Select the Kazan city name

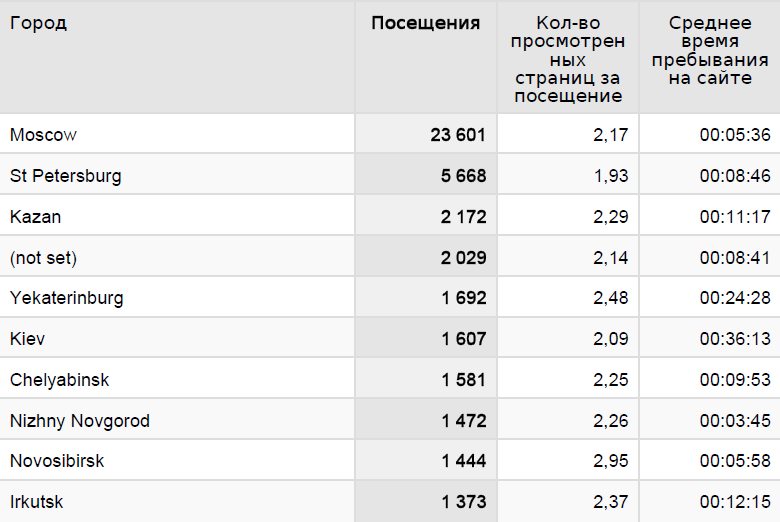click(x=35, y=217)
